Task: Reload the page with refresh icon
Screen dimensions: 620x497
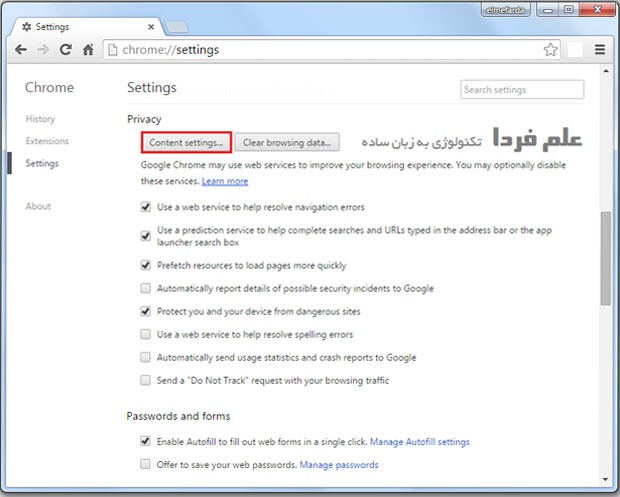Action: (x=66, y=49)
